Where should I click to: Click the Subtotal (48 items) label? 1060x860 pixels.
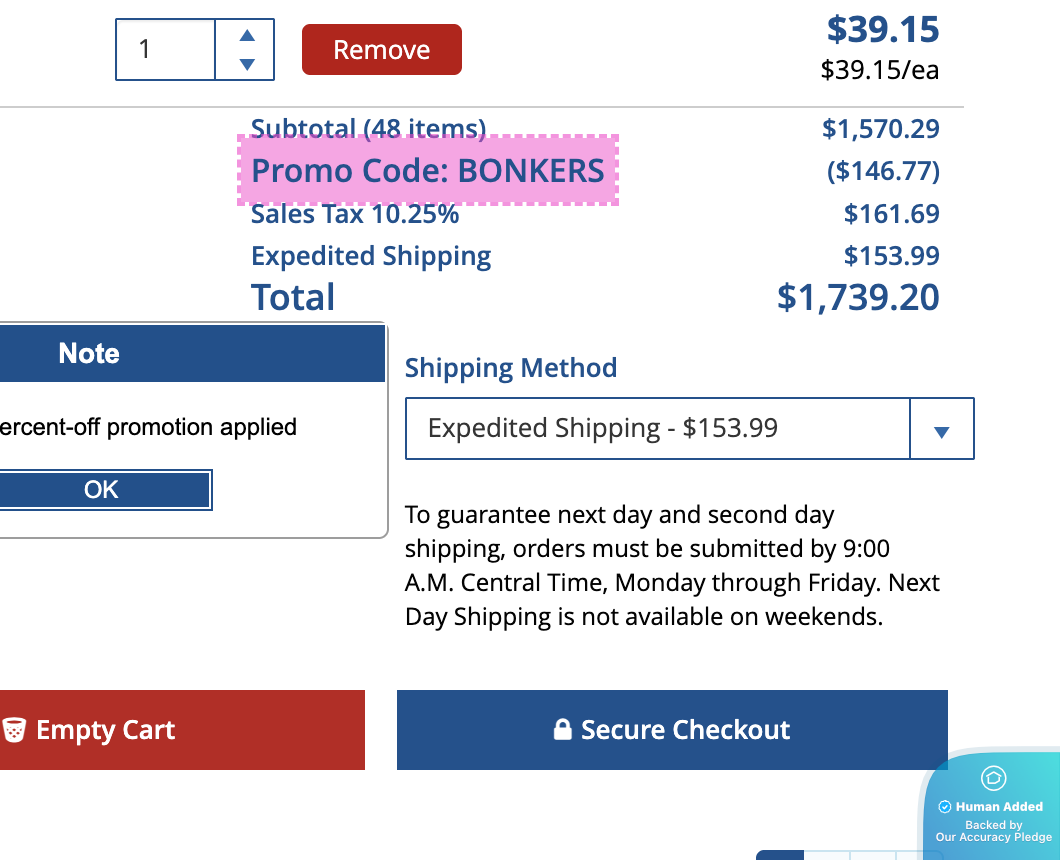368,126
